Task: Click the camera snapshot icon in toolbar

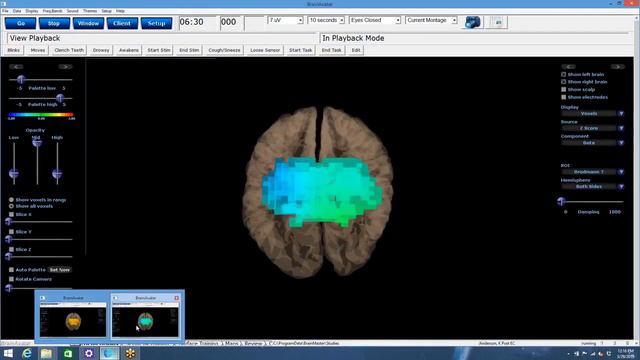Action: pyautogui.click(x=472, y=22)
